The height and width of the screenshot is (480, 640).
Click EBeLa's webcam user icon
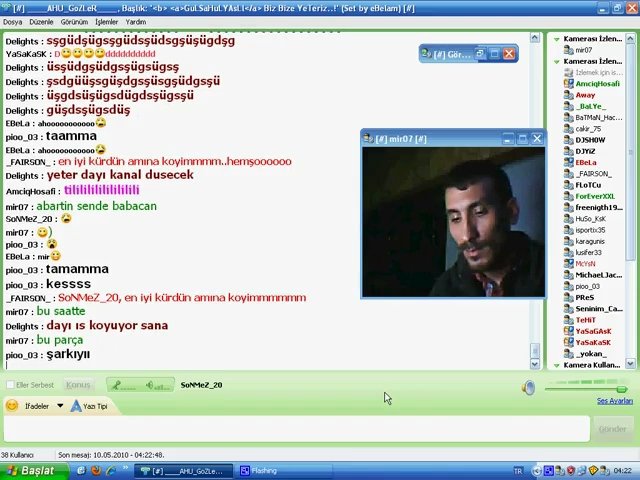point(569,162)
